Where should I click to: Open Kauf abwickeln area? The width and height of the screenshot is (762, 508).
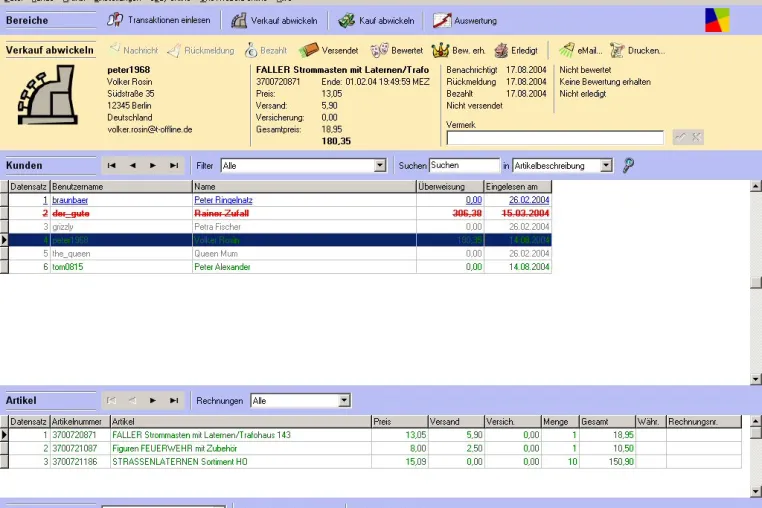coord(377,20)
